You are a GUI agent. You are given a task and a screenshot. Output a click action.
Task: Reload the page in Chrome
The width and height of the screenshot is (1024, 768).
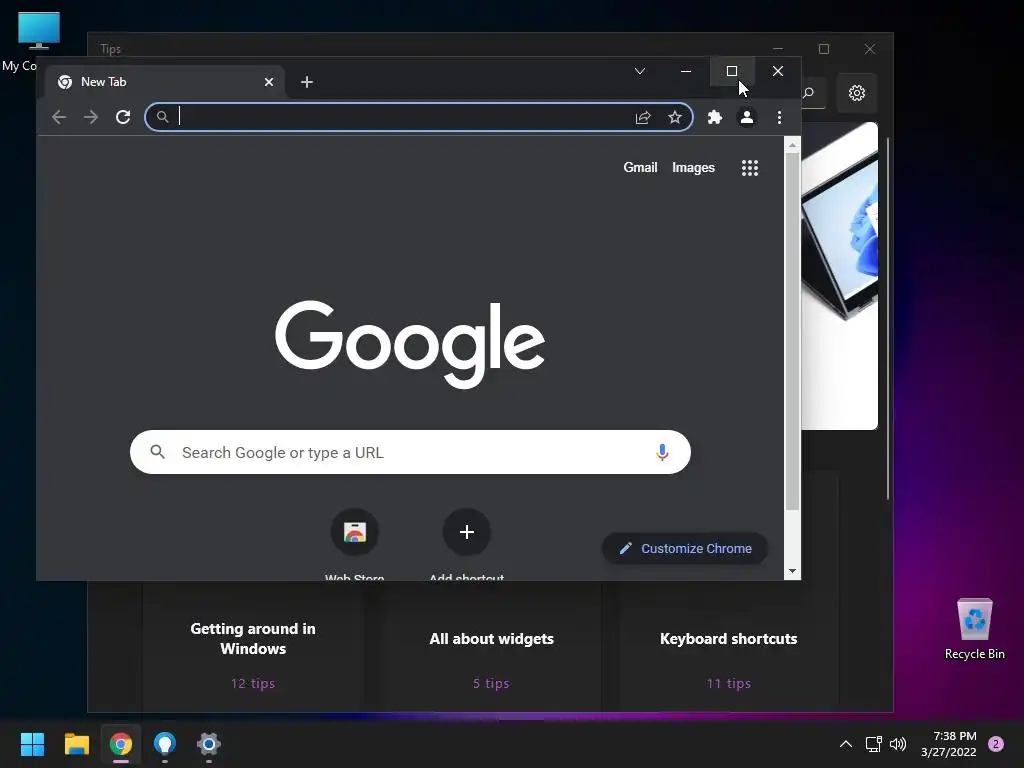pyautogui.click(x=123, y=117)
